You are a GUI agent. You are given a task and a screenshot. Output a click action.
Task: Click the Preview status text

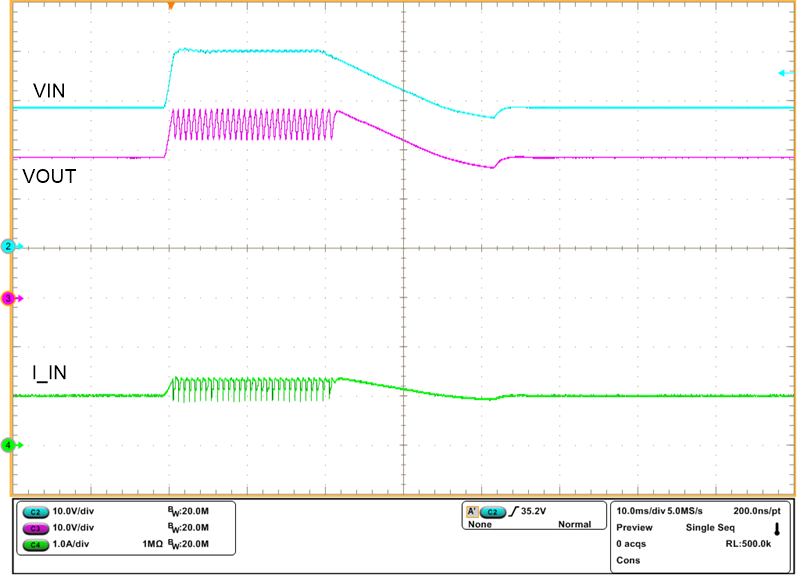[x=634, y=528]
